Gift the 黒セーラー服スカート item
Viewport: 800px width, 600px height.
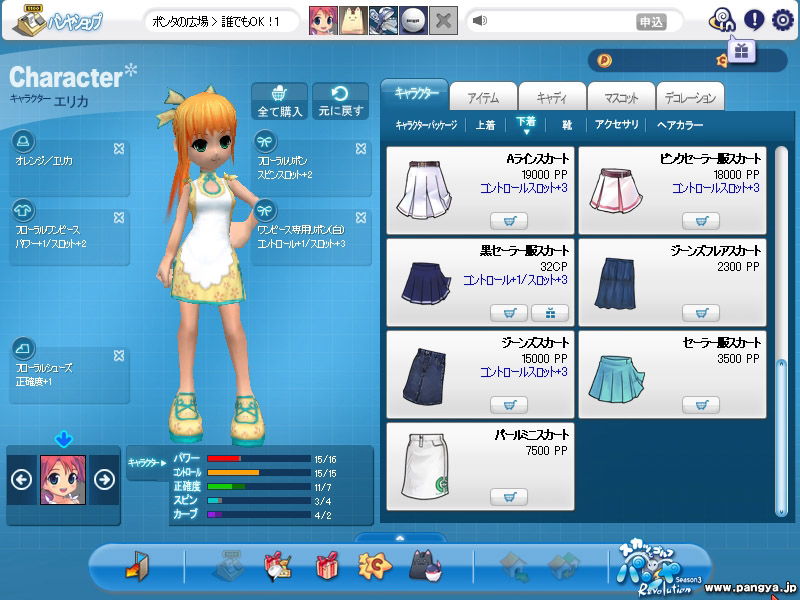[x=550, y=313]
